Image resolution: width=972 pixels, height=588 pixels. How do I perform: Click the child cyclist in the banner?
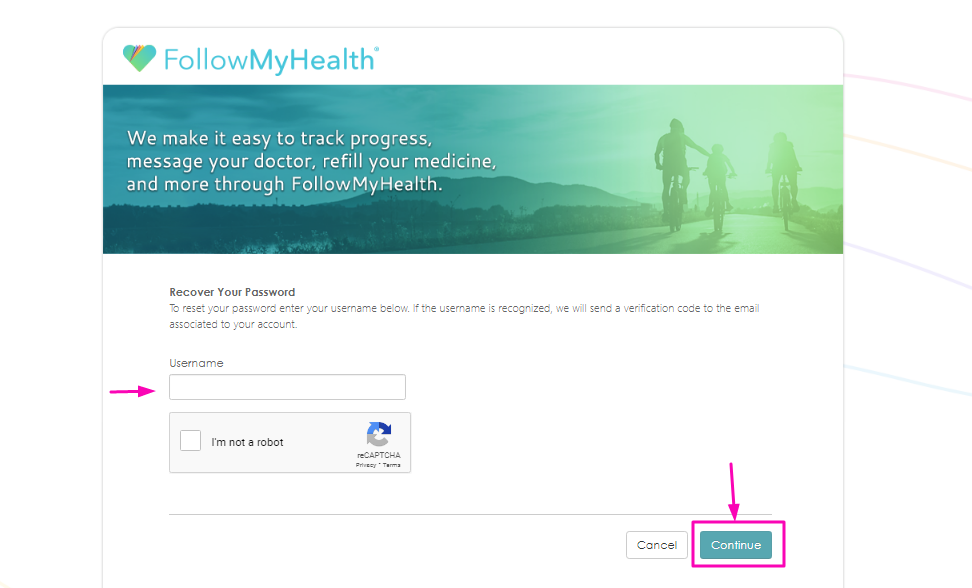[718, 188]
